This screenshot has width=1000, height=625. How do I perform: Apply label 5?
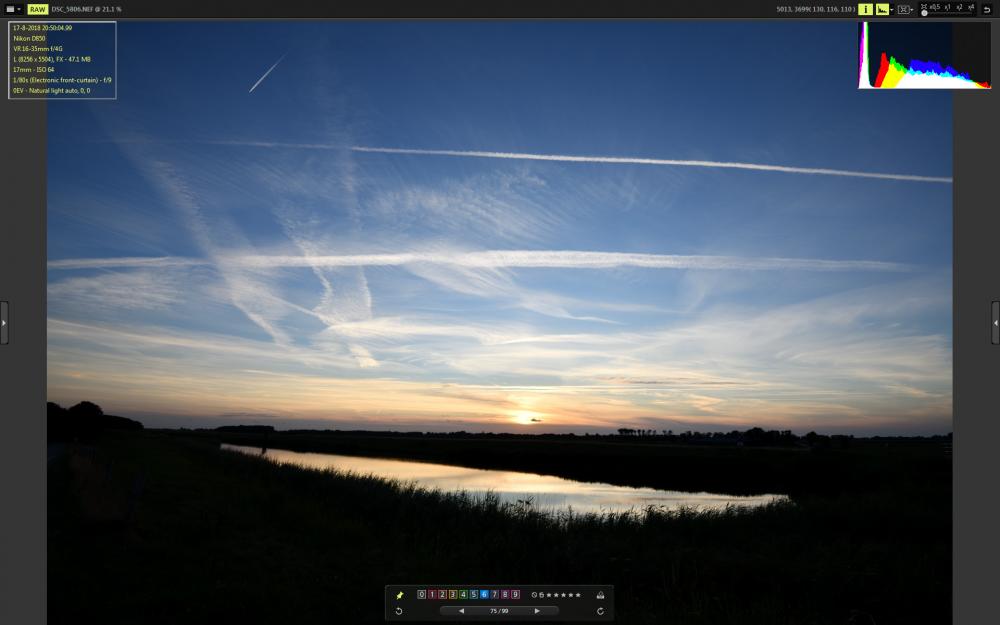click(x=474, y=594)
